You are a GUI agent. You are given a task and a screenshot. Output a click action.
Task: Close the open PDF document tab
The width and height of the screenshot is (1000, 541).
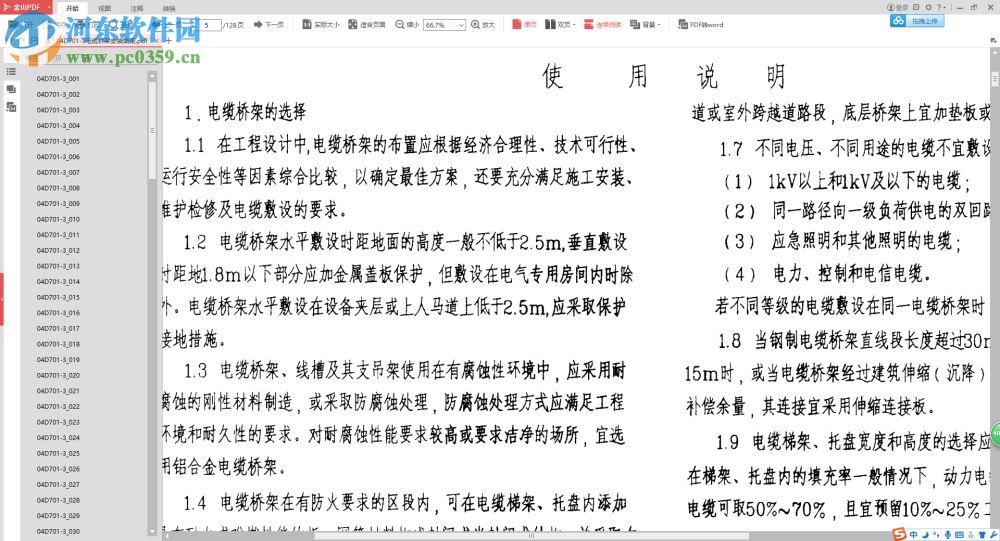[x=155, y=40]
